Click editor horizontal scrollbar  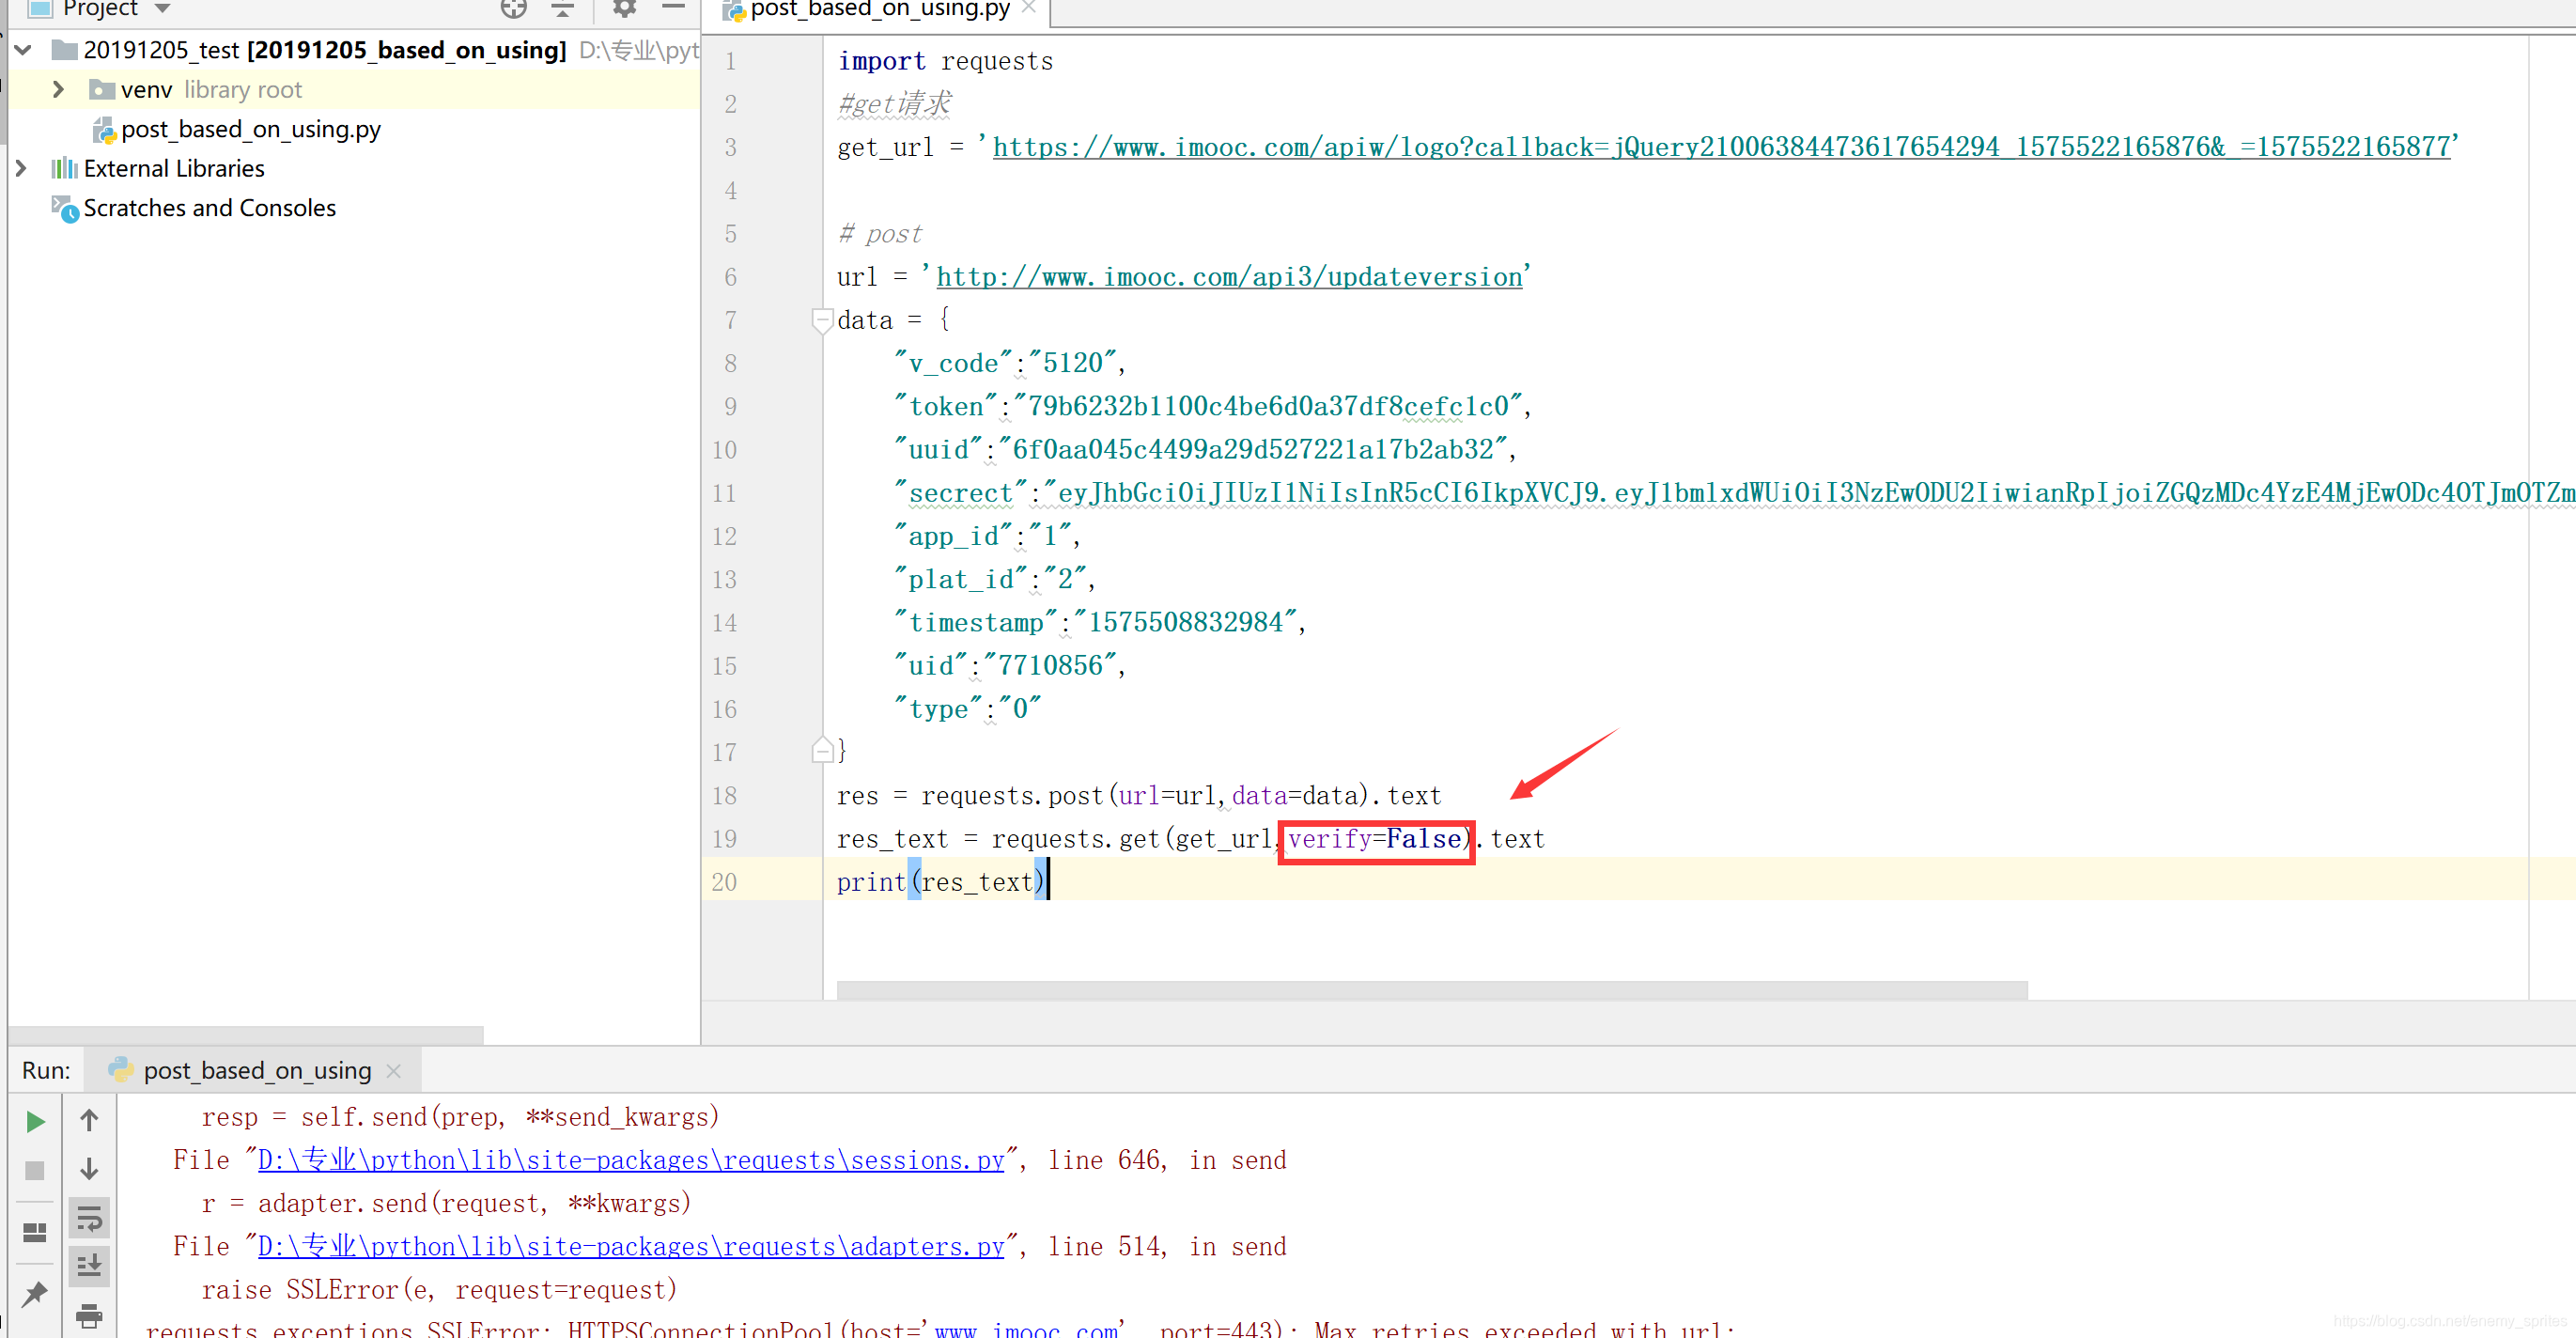click(1430, 990)
